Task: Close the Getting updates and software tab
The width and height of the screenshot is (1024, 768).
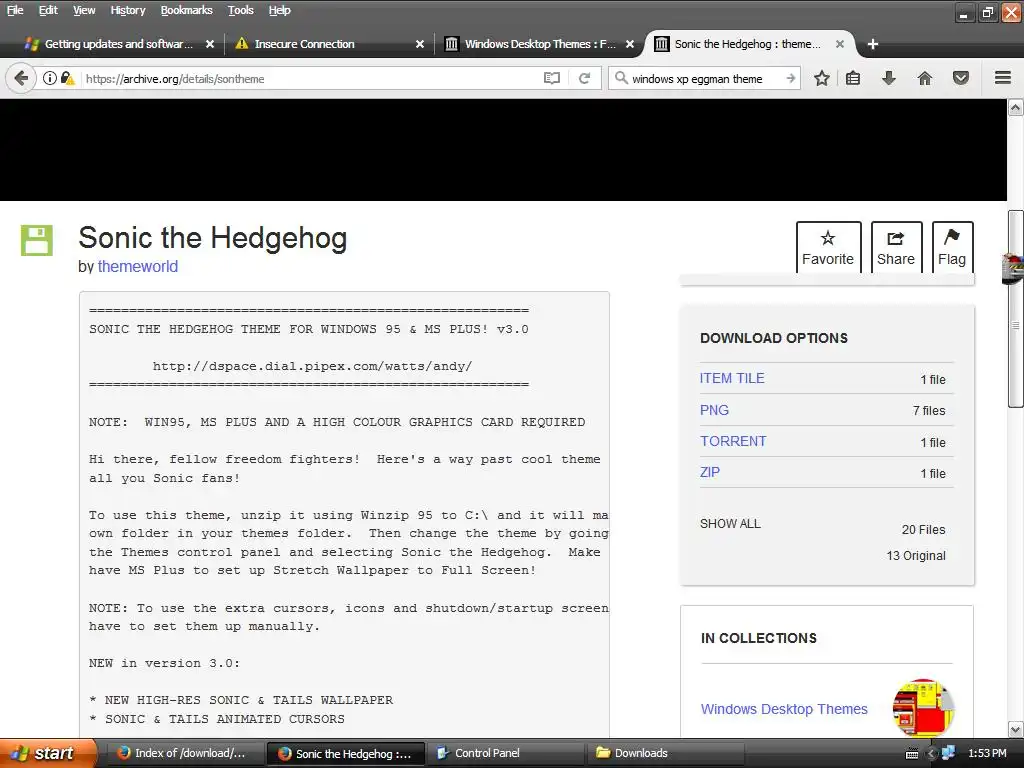Action: pos(210,44)
